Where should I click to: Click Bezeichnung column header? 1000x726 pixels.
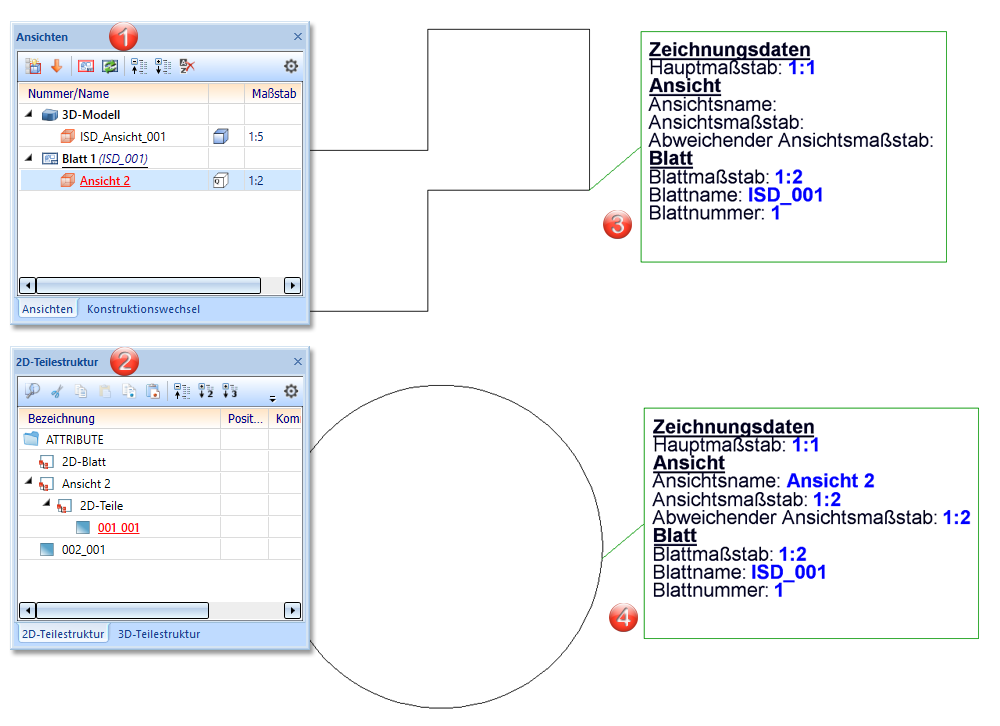[120, 419]
